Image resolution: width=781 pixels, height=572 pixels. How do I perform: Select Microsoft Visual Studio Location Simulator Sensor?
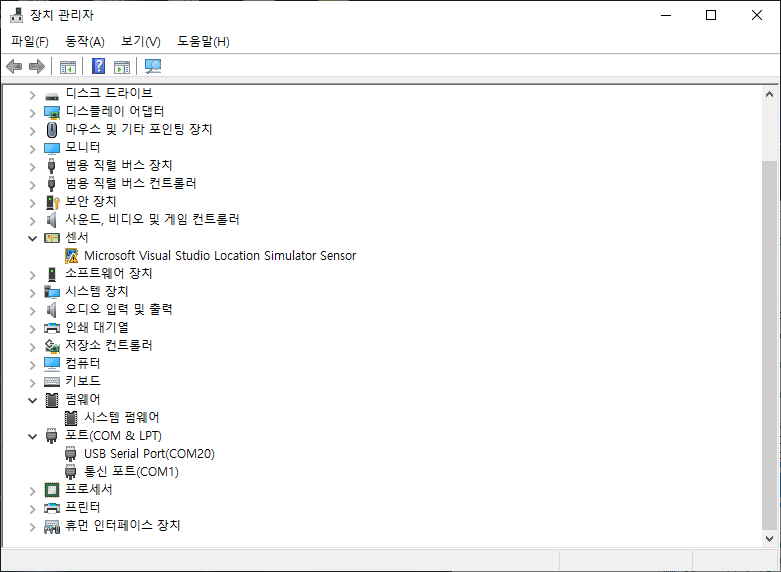tap(220, 256)
